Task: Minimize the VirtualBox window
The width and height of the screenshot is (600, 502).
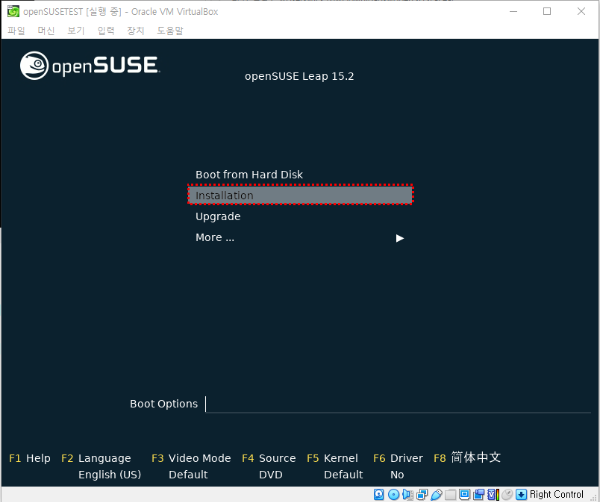Action: pos(514,11)
